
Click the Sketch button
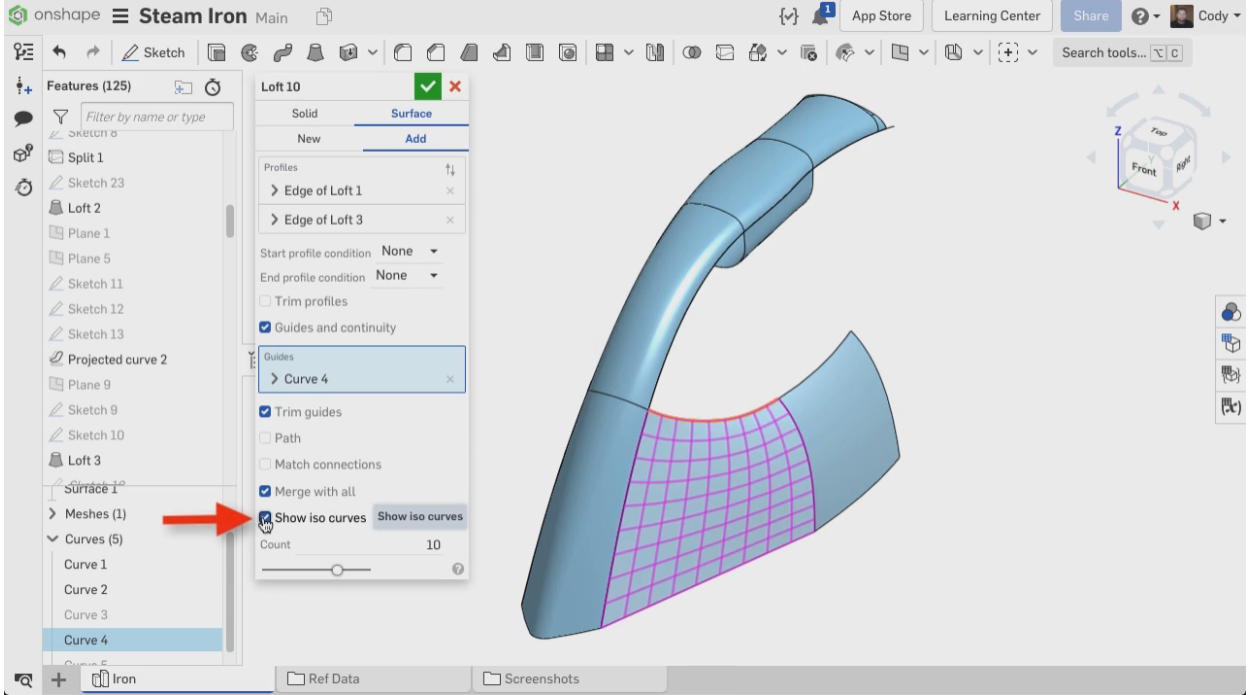tap(155, 52)
